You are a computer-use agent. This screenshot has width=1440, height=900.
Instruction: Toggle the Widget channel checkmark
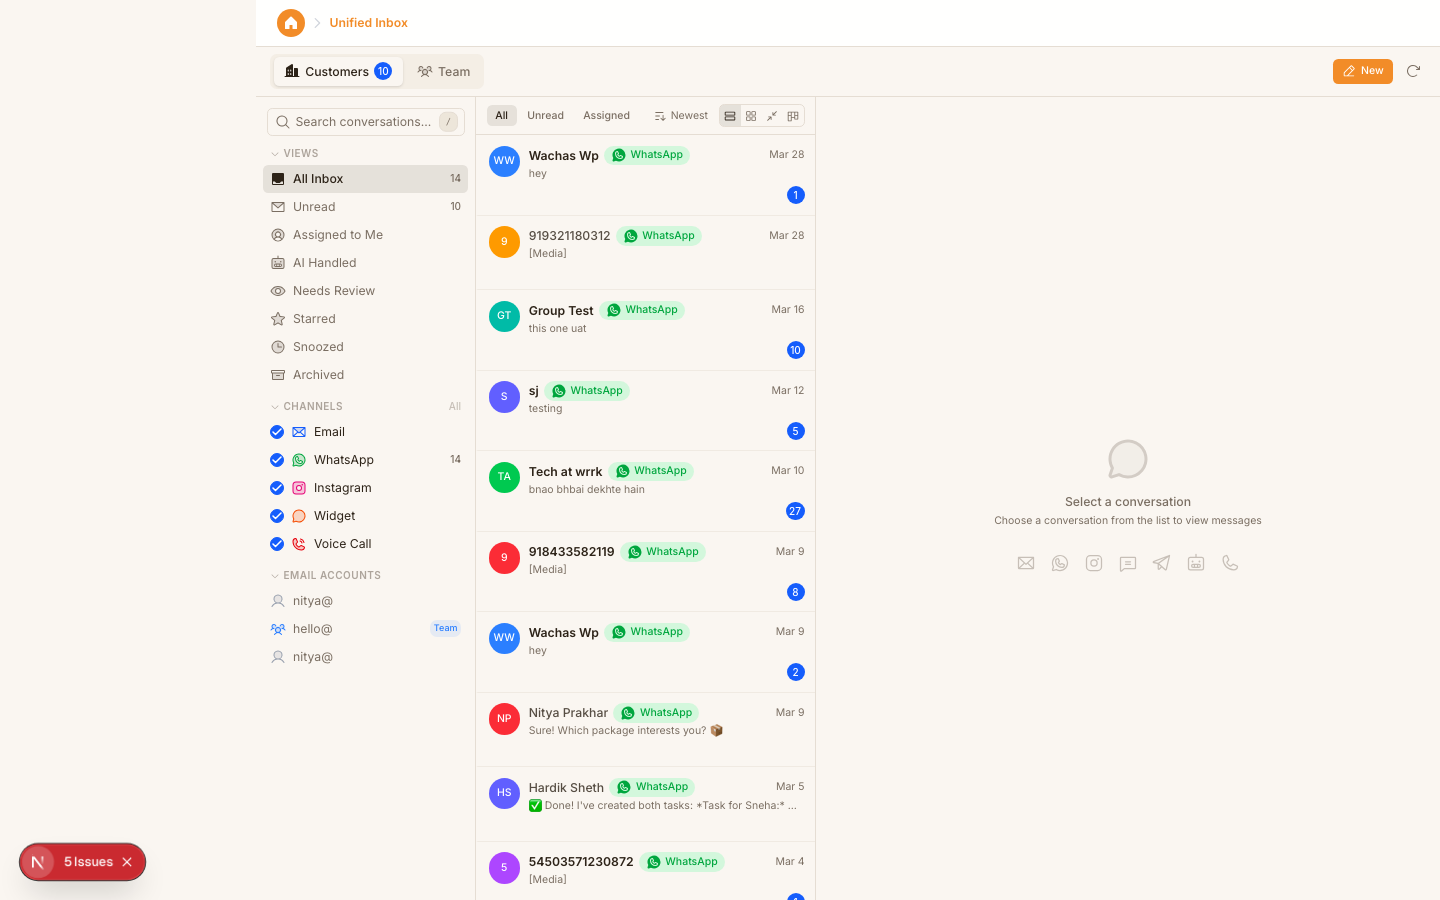pos(277,515)
